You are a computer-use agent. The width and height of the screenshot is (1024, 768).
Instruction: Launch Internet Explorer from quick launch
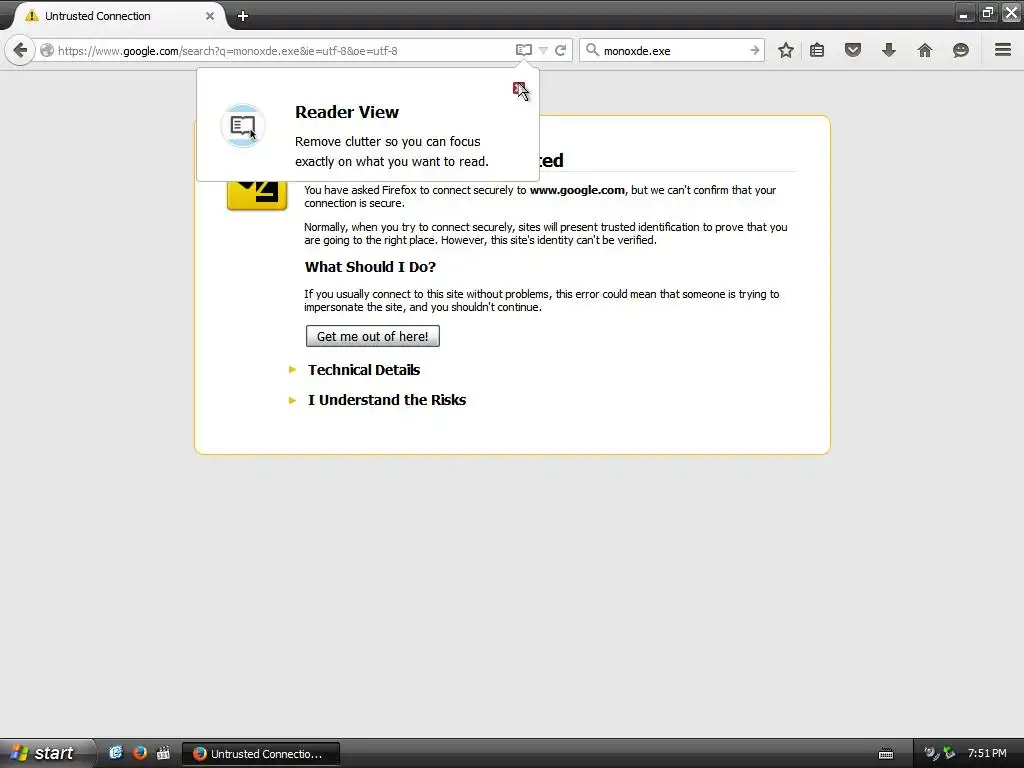pyautogui.click(x=116, y=753)
